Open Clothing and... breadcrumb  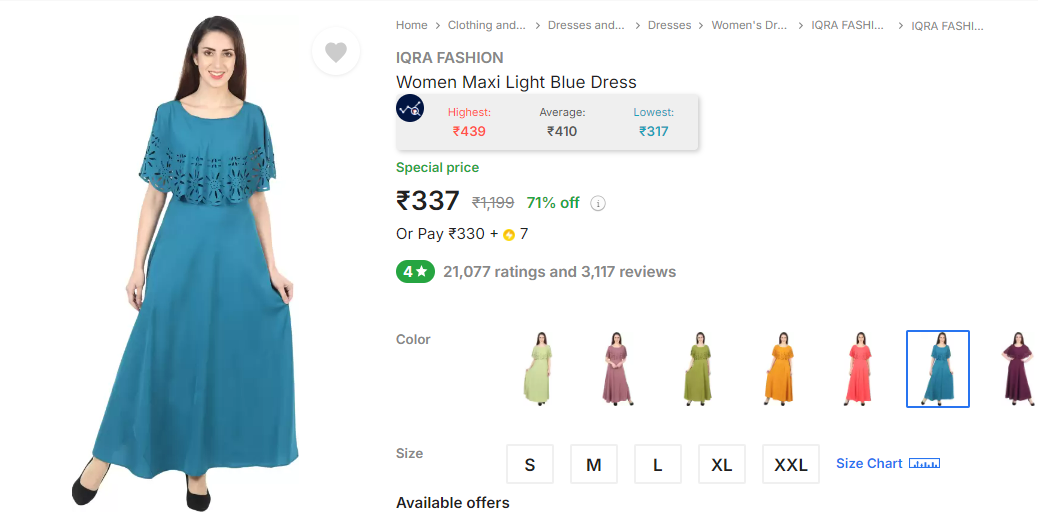click(x=487, y=25)
